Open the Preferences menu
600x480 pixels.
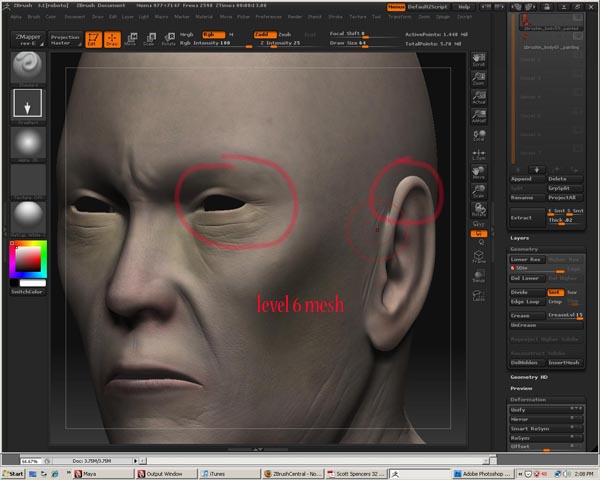click(268, 17)
